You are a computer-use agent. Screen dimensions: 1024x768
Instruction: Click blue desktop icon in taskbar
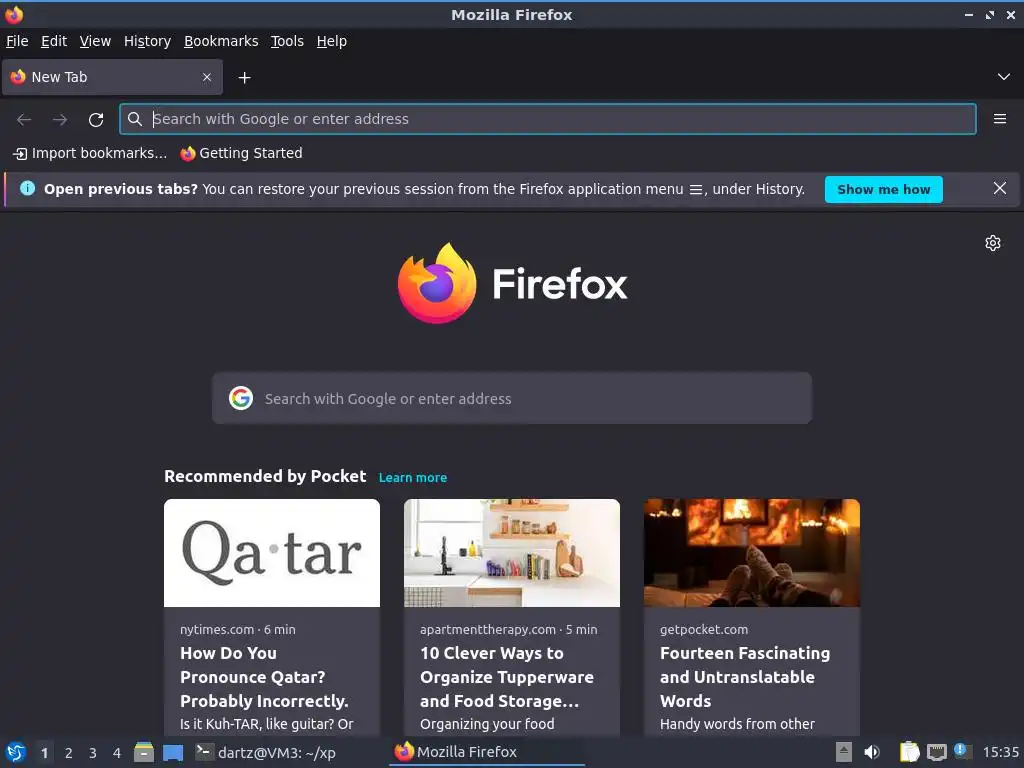[173, 753]
